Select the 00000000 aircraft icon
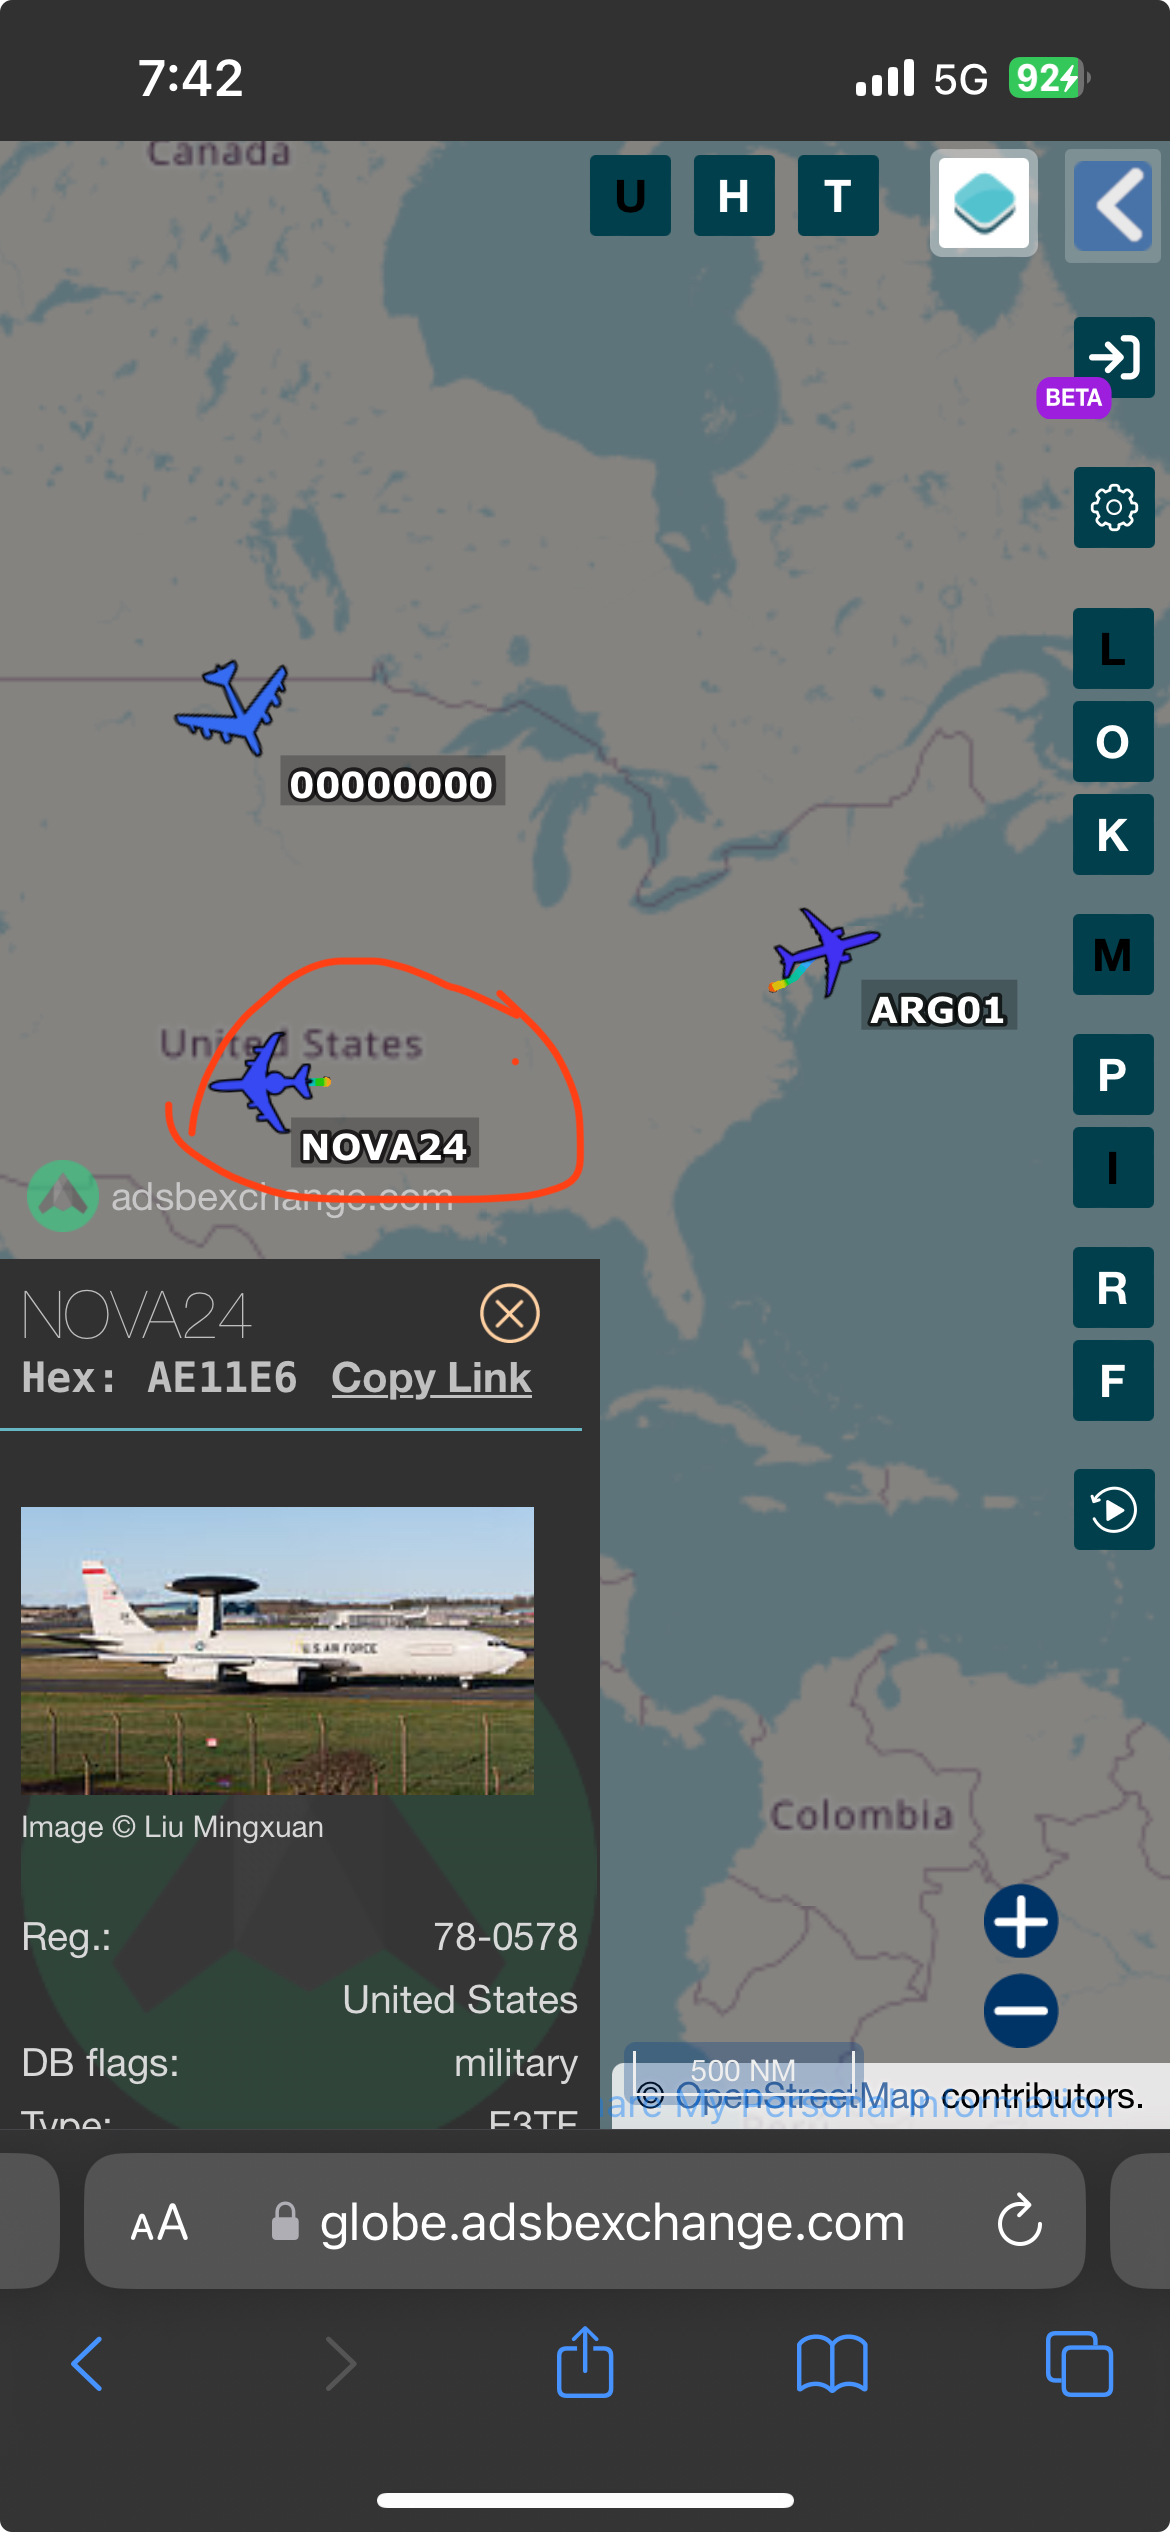 (x=232, y=707)
